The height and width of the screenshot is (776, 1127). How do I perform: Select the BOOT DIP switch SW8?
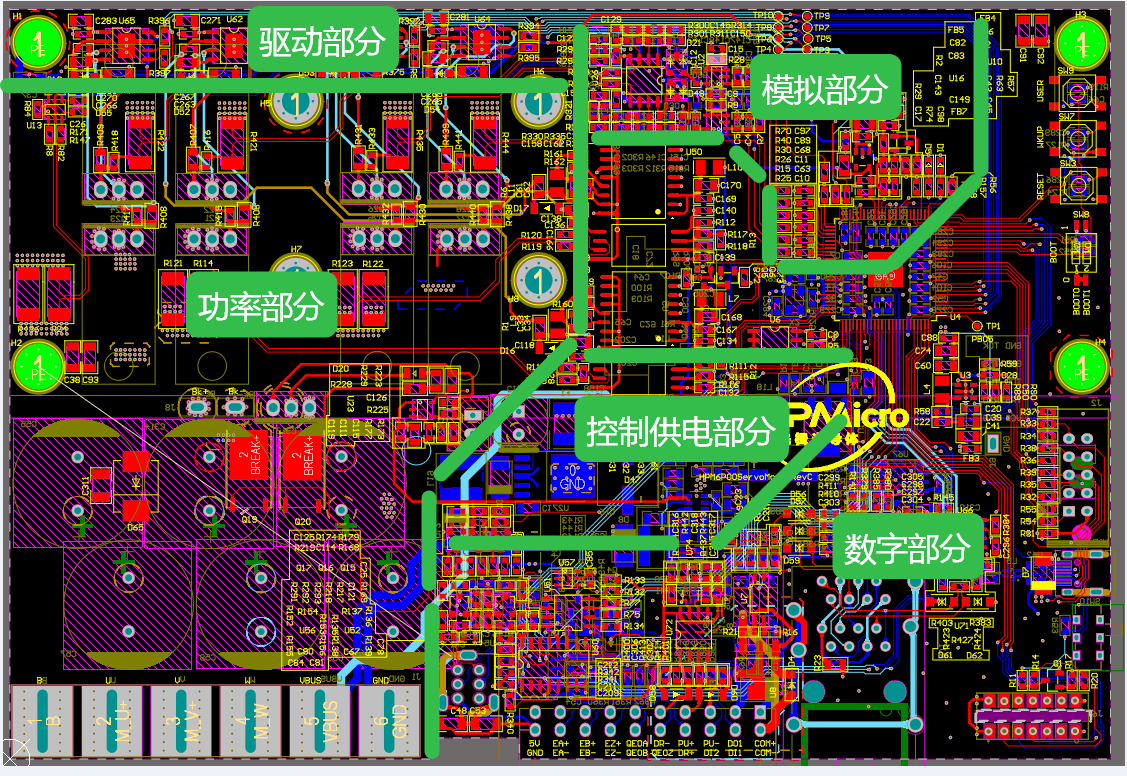pos(1082,253)
